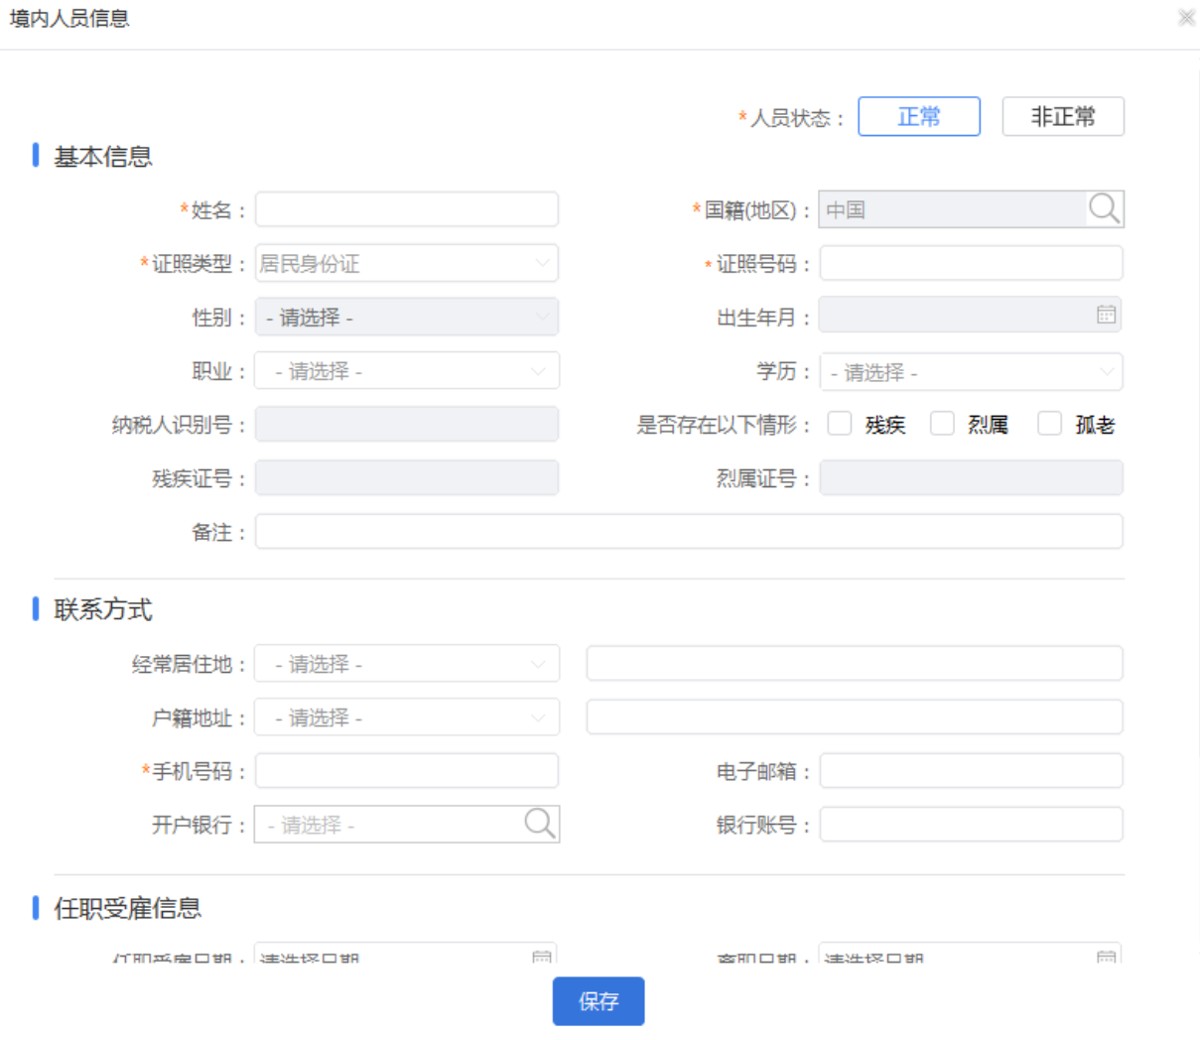
Task: Click the 开户银行 search magnifier icon
Action: point(540,824)
